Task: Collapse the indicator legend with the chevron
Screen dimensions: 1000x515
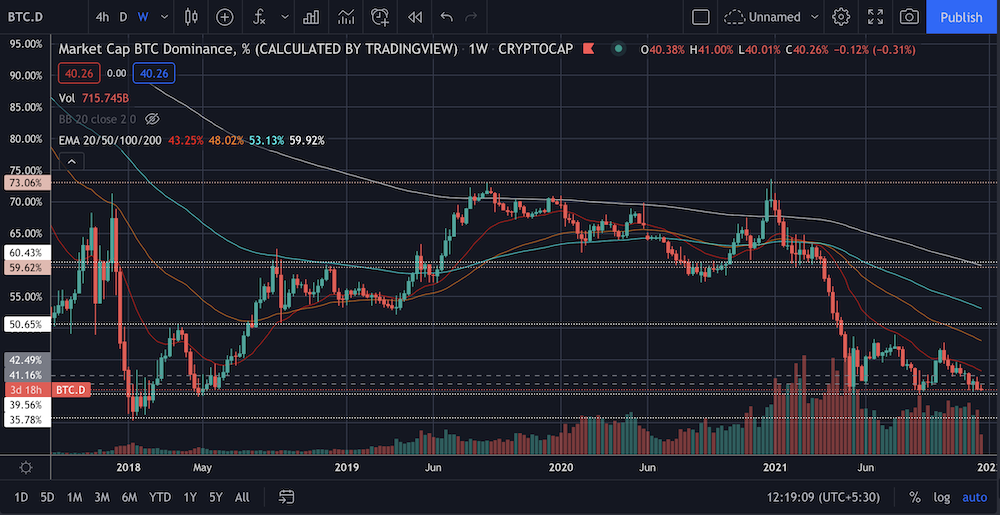Action: tap(71, 163)
